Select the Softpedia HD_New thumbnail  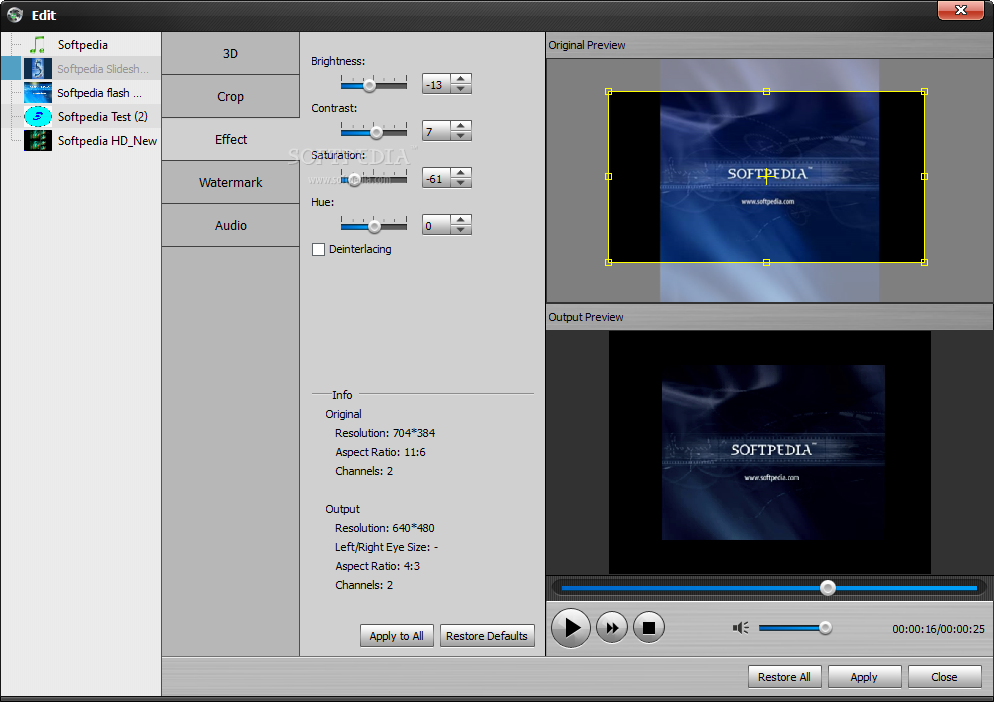click(x=37, y=141)
